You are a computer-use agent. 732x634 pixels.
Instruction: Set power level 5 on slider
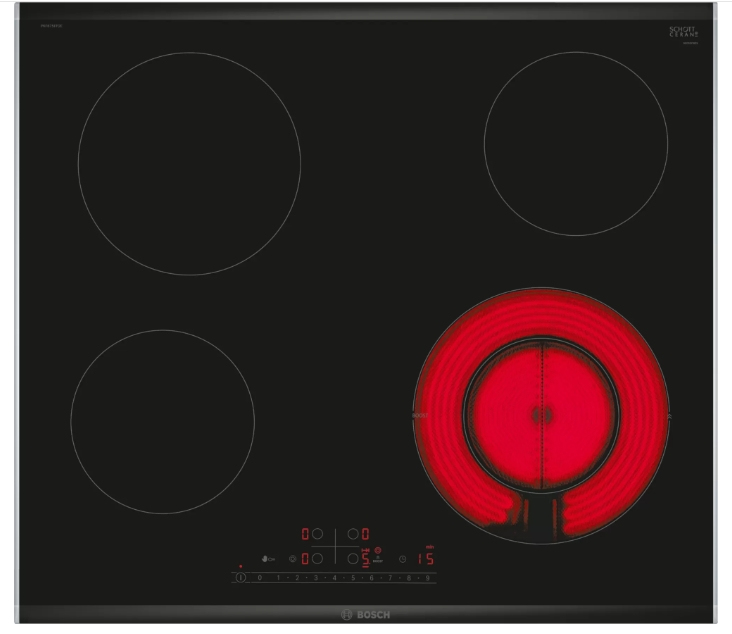click(x=353, y=578)
